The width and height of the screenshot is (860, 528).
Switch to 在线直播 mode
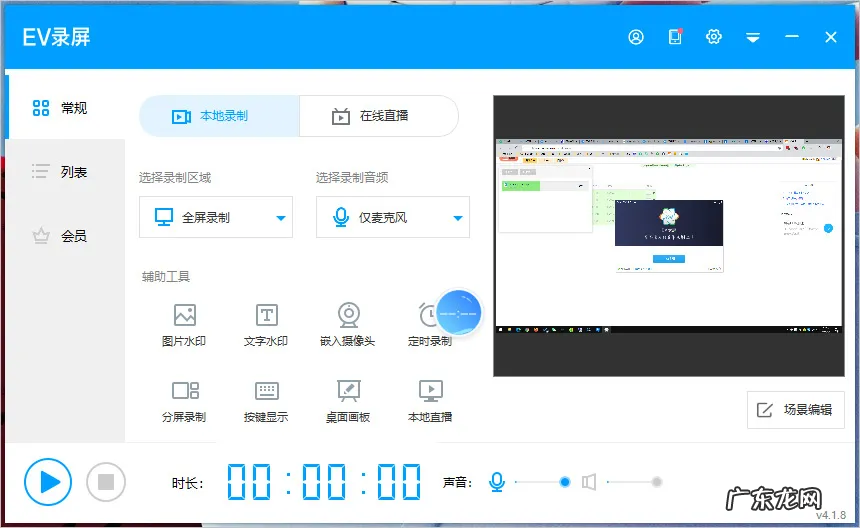tap(379, 116)
